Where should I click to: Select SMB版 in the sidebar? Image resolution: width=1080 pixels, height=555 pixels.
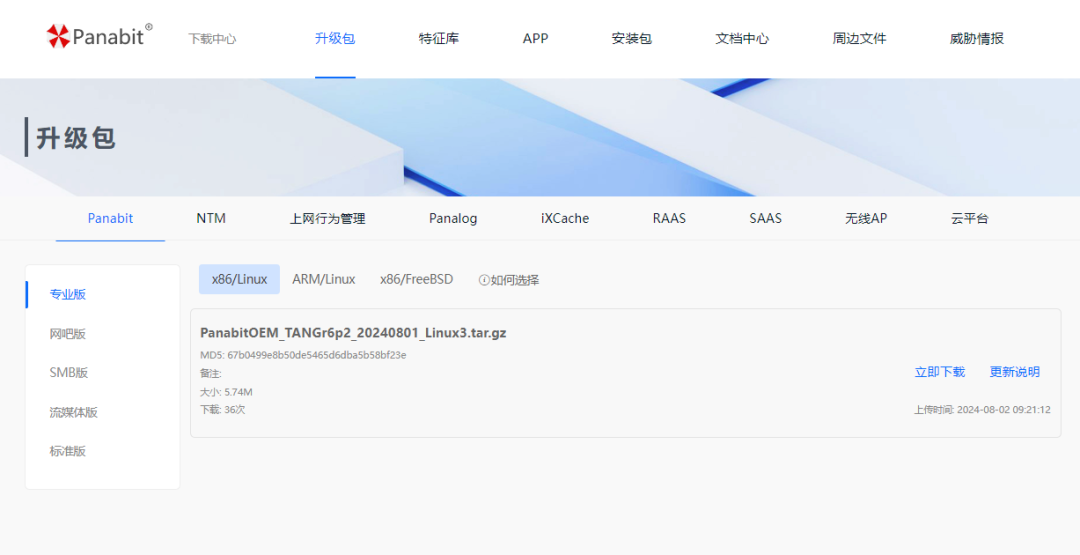click(69, 373)
